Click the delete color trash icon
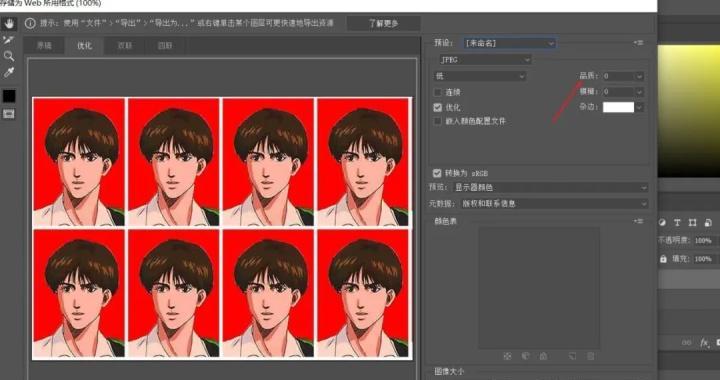This screenshot has width=720, height=380. pyautogui.click(x=591, y=356)
